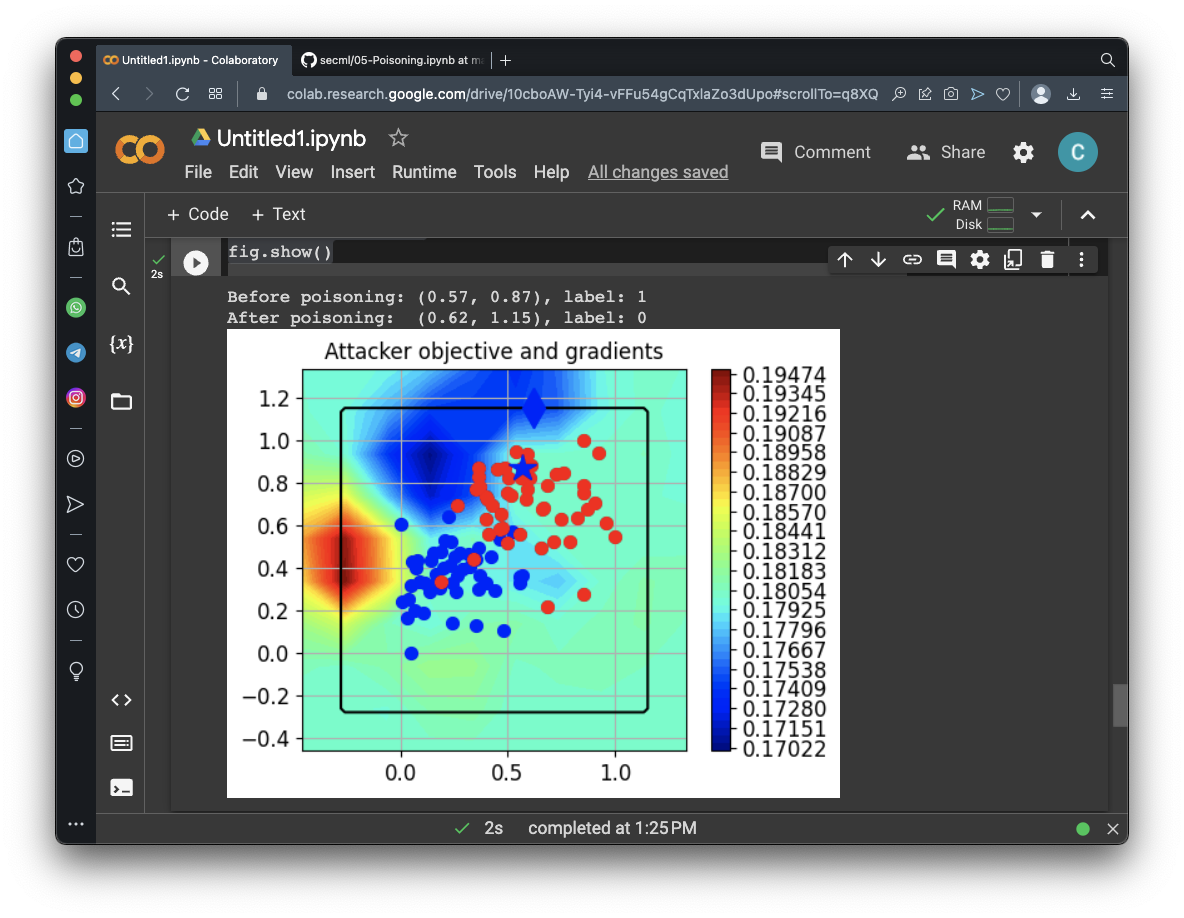Star the Untitled1.ipynb notebook
Viewport: 1184px width, 918px height.
398,138
